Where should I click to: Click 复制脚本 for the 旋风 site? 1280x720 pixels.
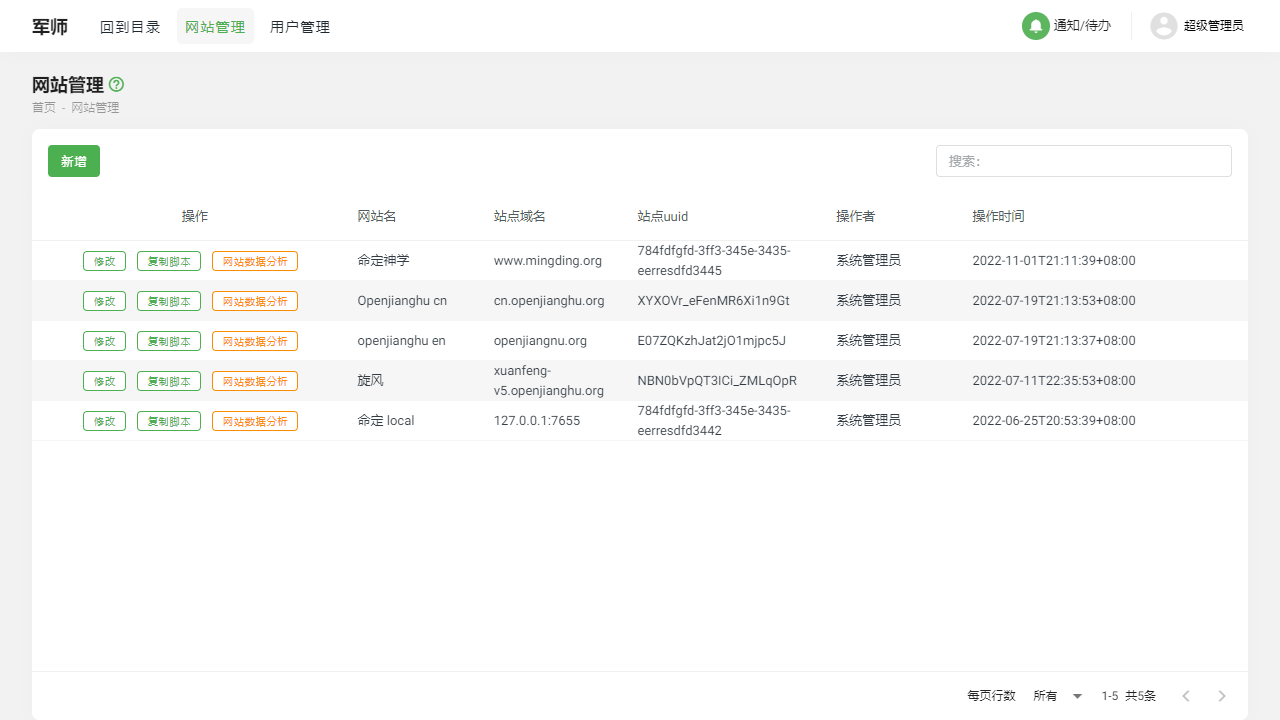tap(168, 381)
